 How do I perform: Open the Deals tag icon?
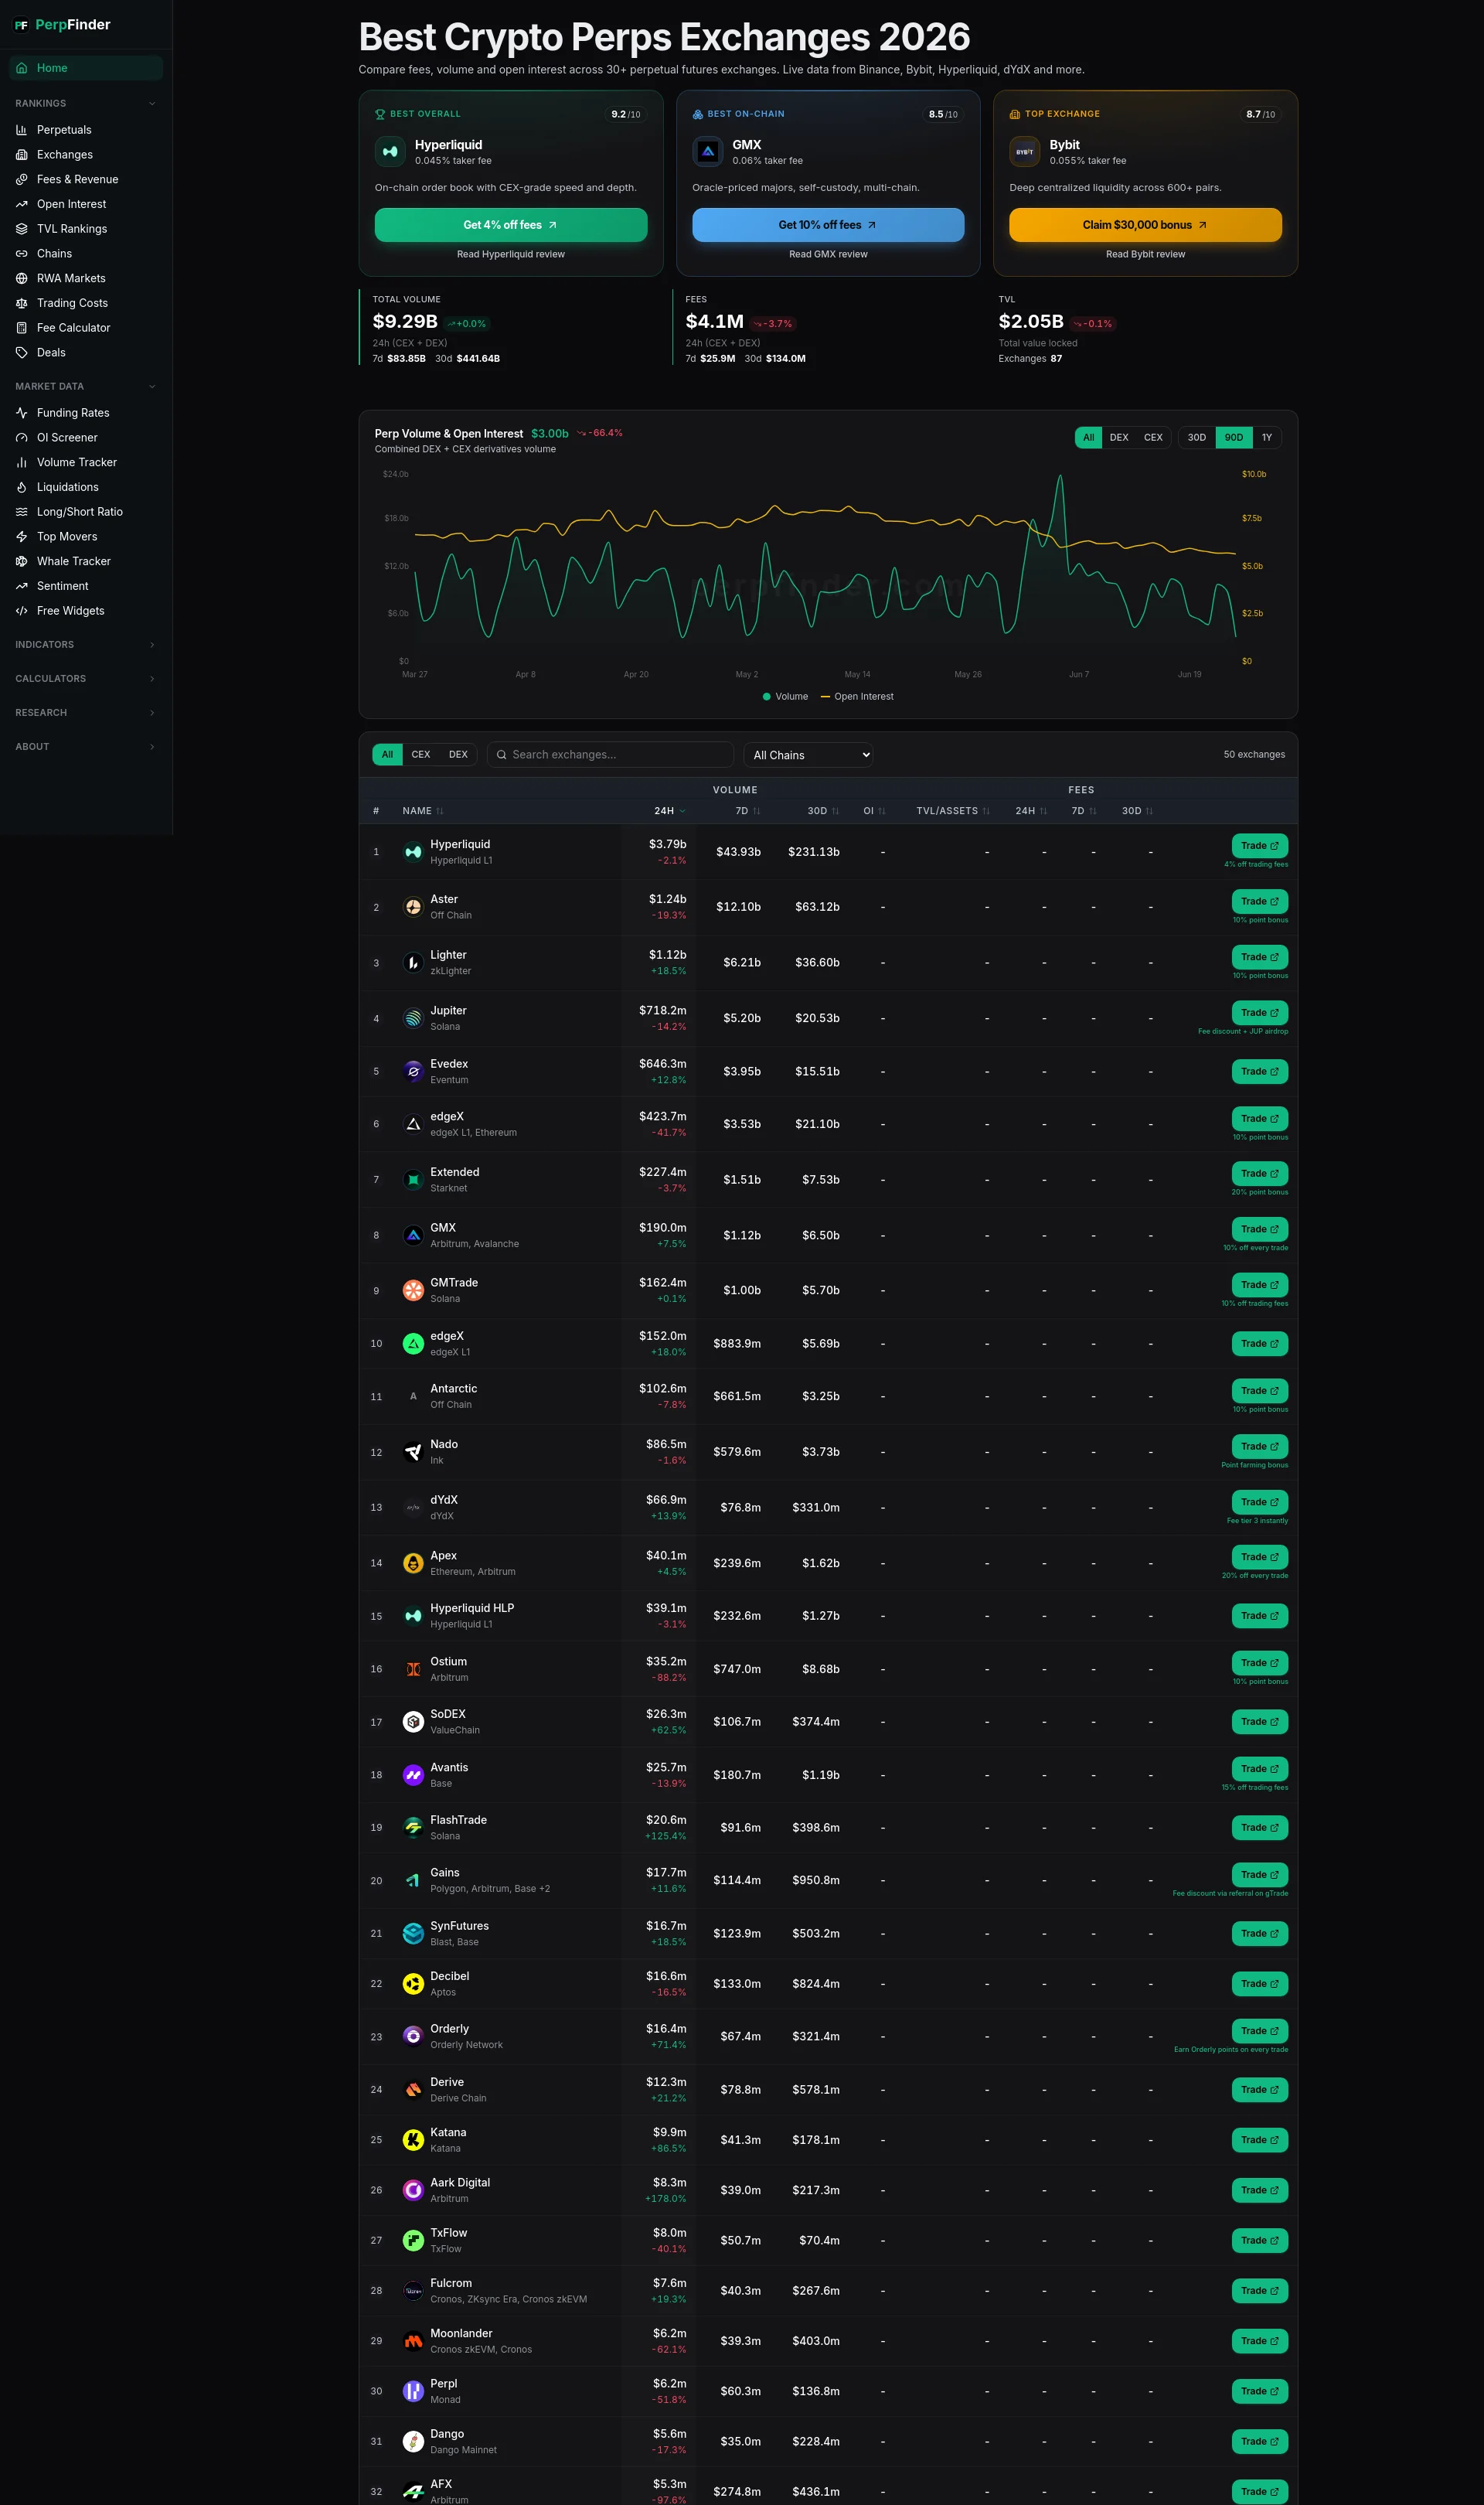[x=22, y=352]
